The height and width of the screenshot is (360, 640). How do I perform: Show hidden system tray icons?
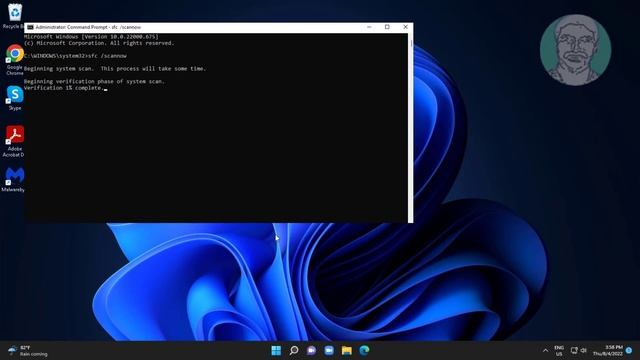pos(545,351)
